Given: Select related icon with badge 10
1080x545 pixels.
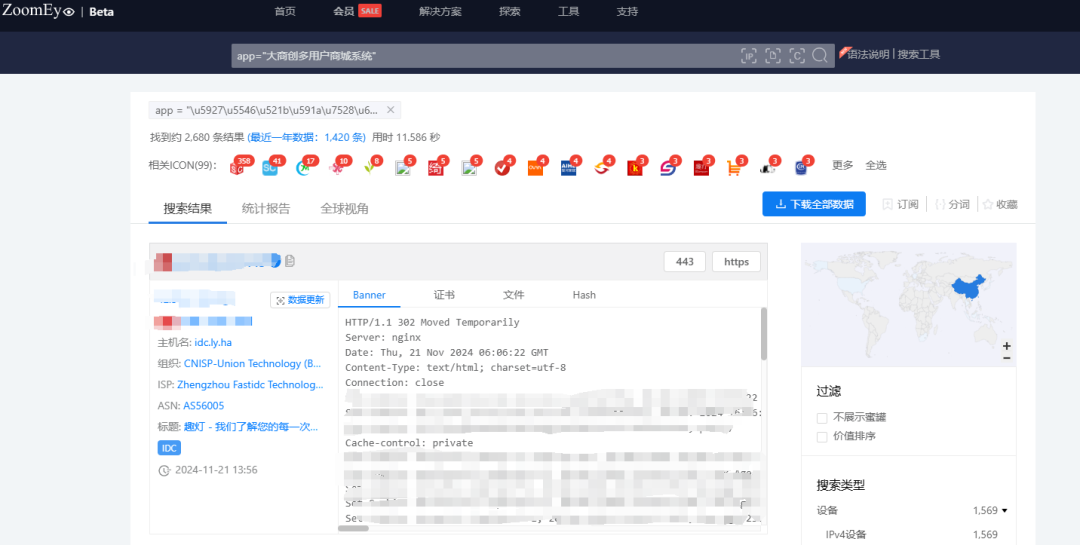Looking at the screenshot, I should 336,167.
